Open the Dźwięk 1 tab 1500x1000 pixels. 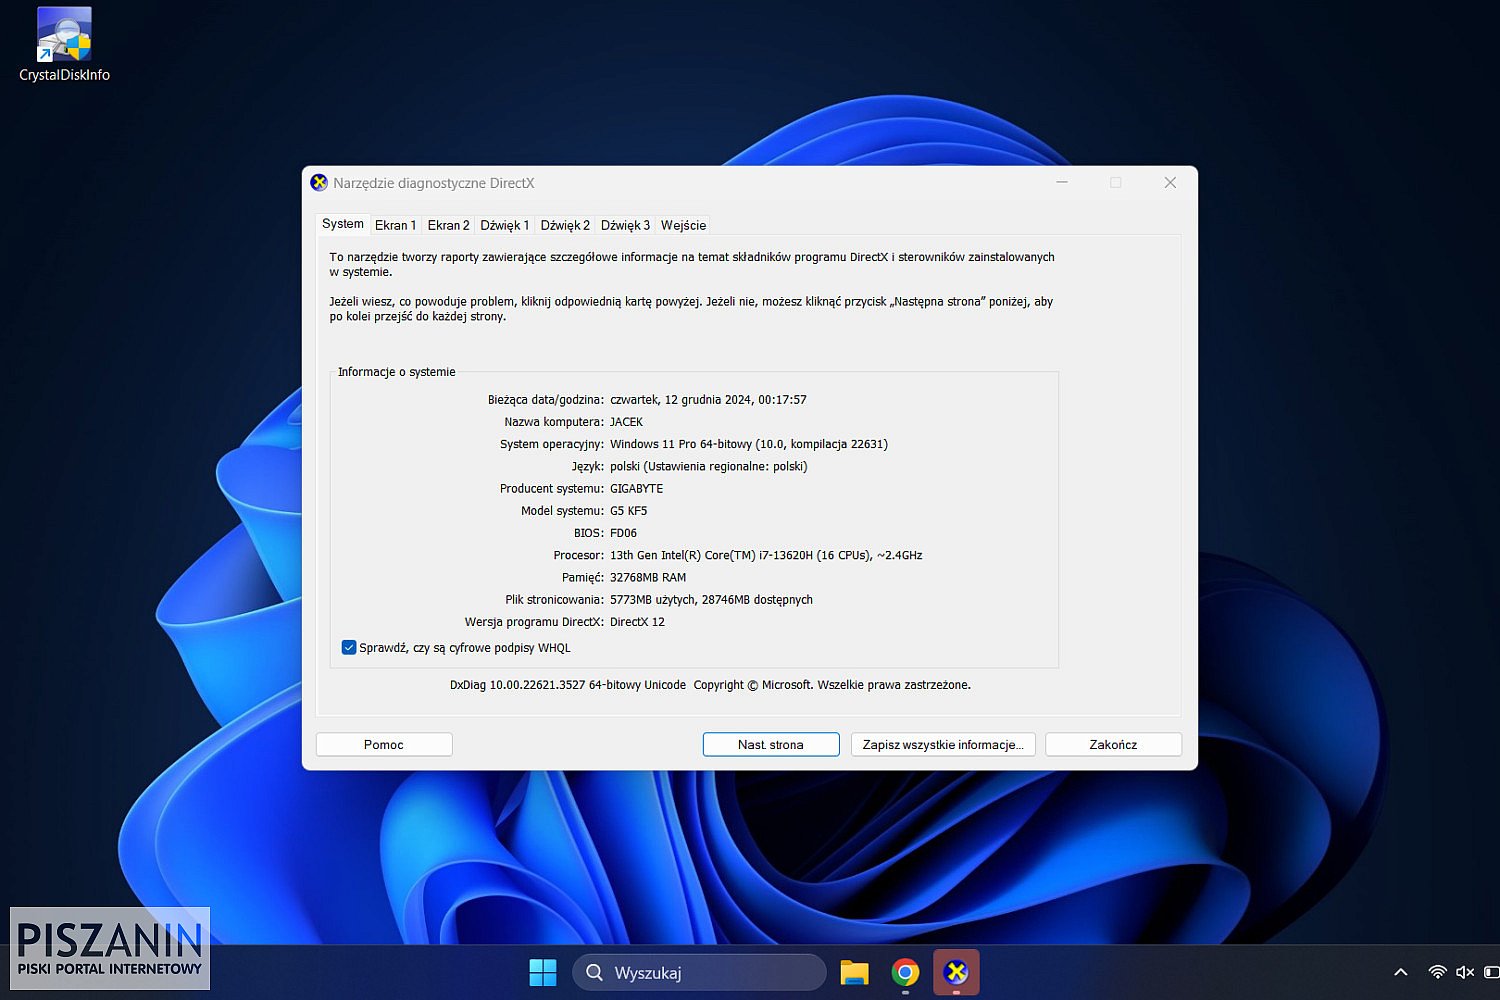tap(504, 225)
